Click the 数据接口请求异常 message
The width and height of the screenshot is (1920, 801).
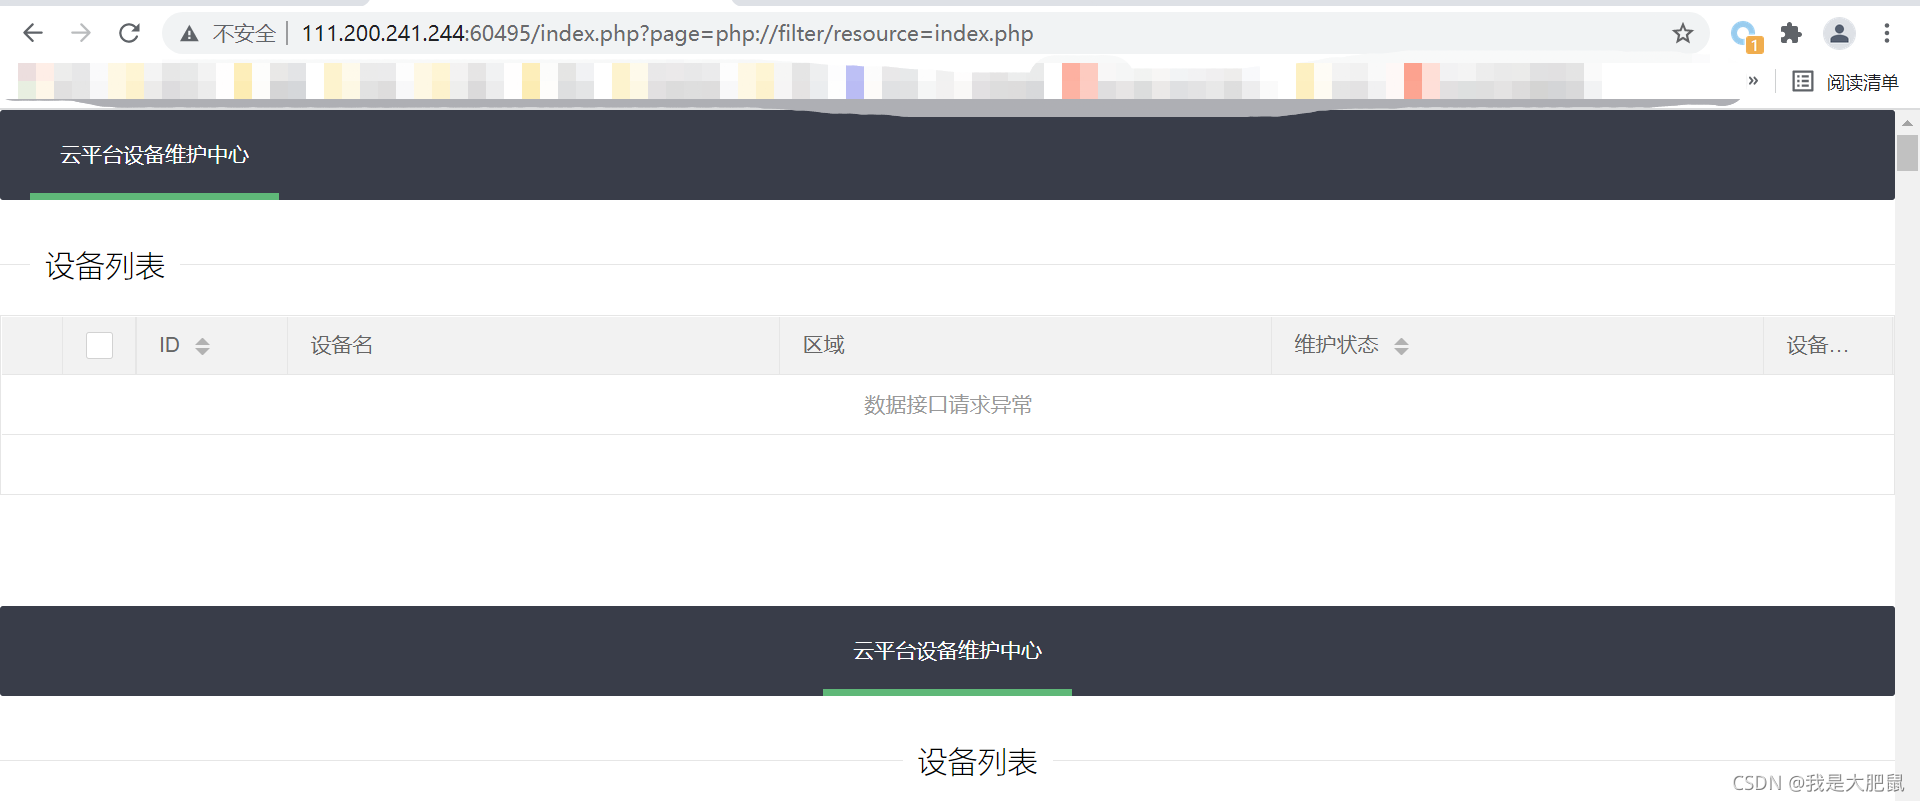click(x=948, y=405)
